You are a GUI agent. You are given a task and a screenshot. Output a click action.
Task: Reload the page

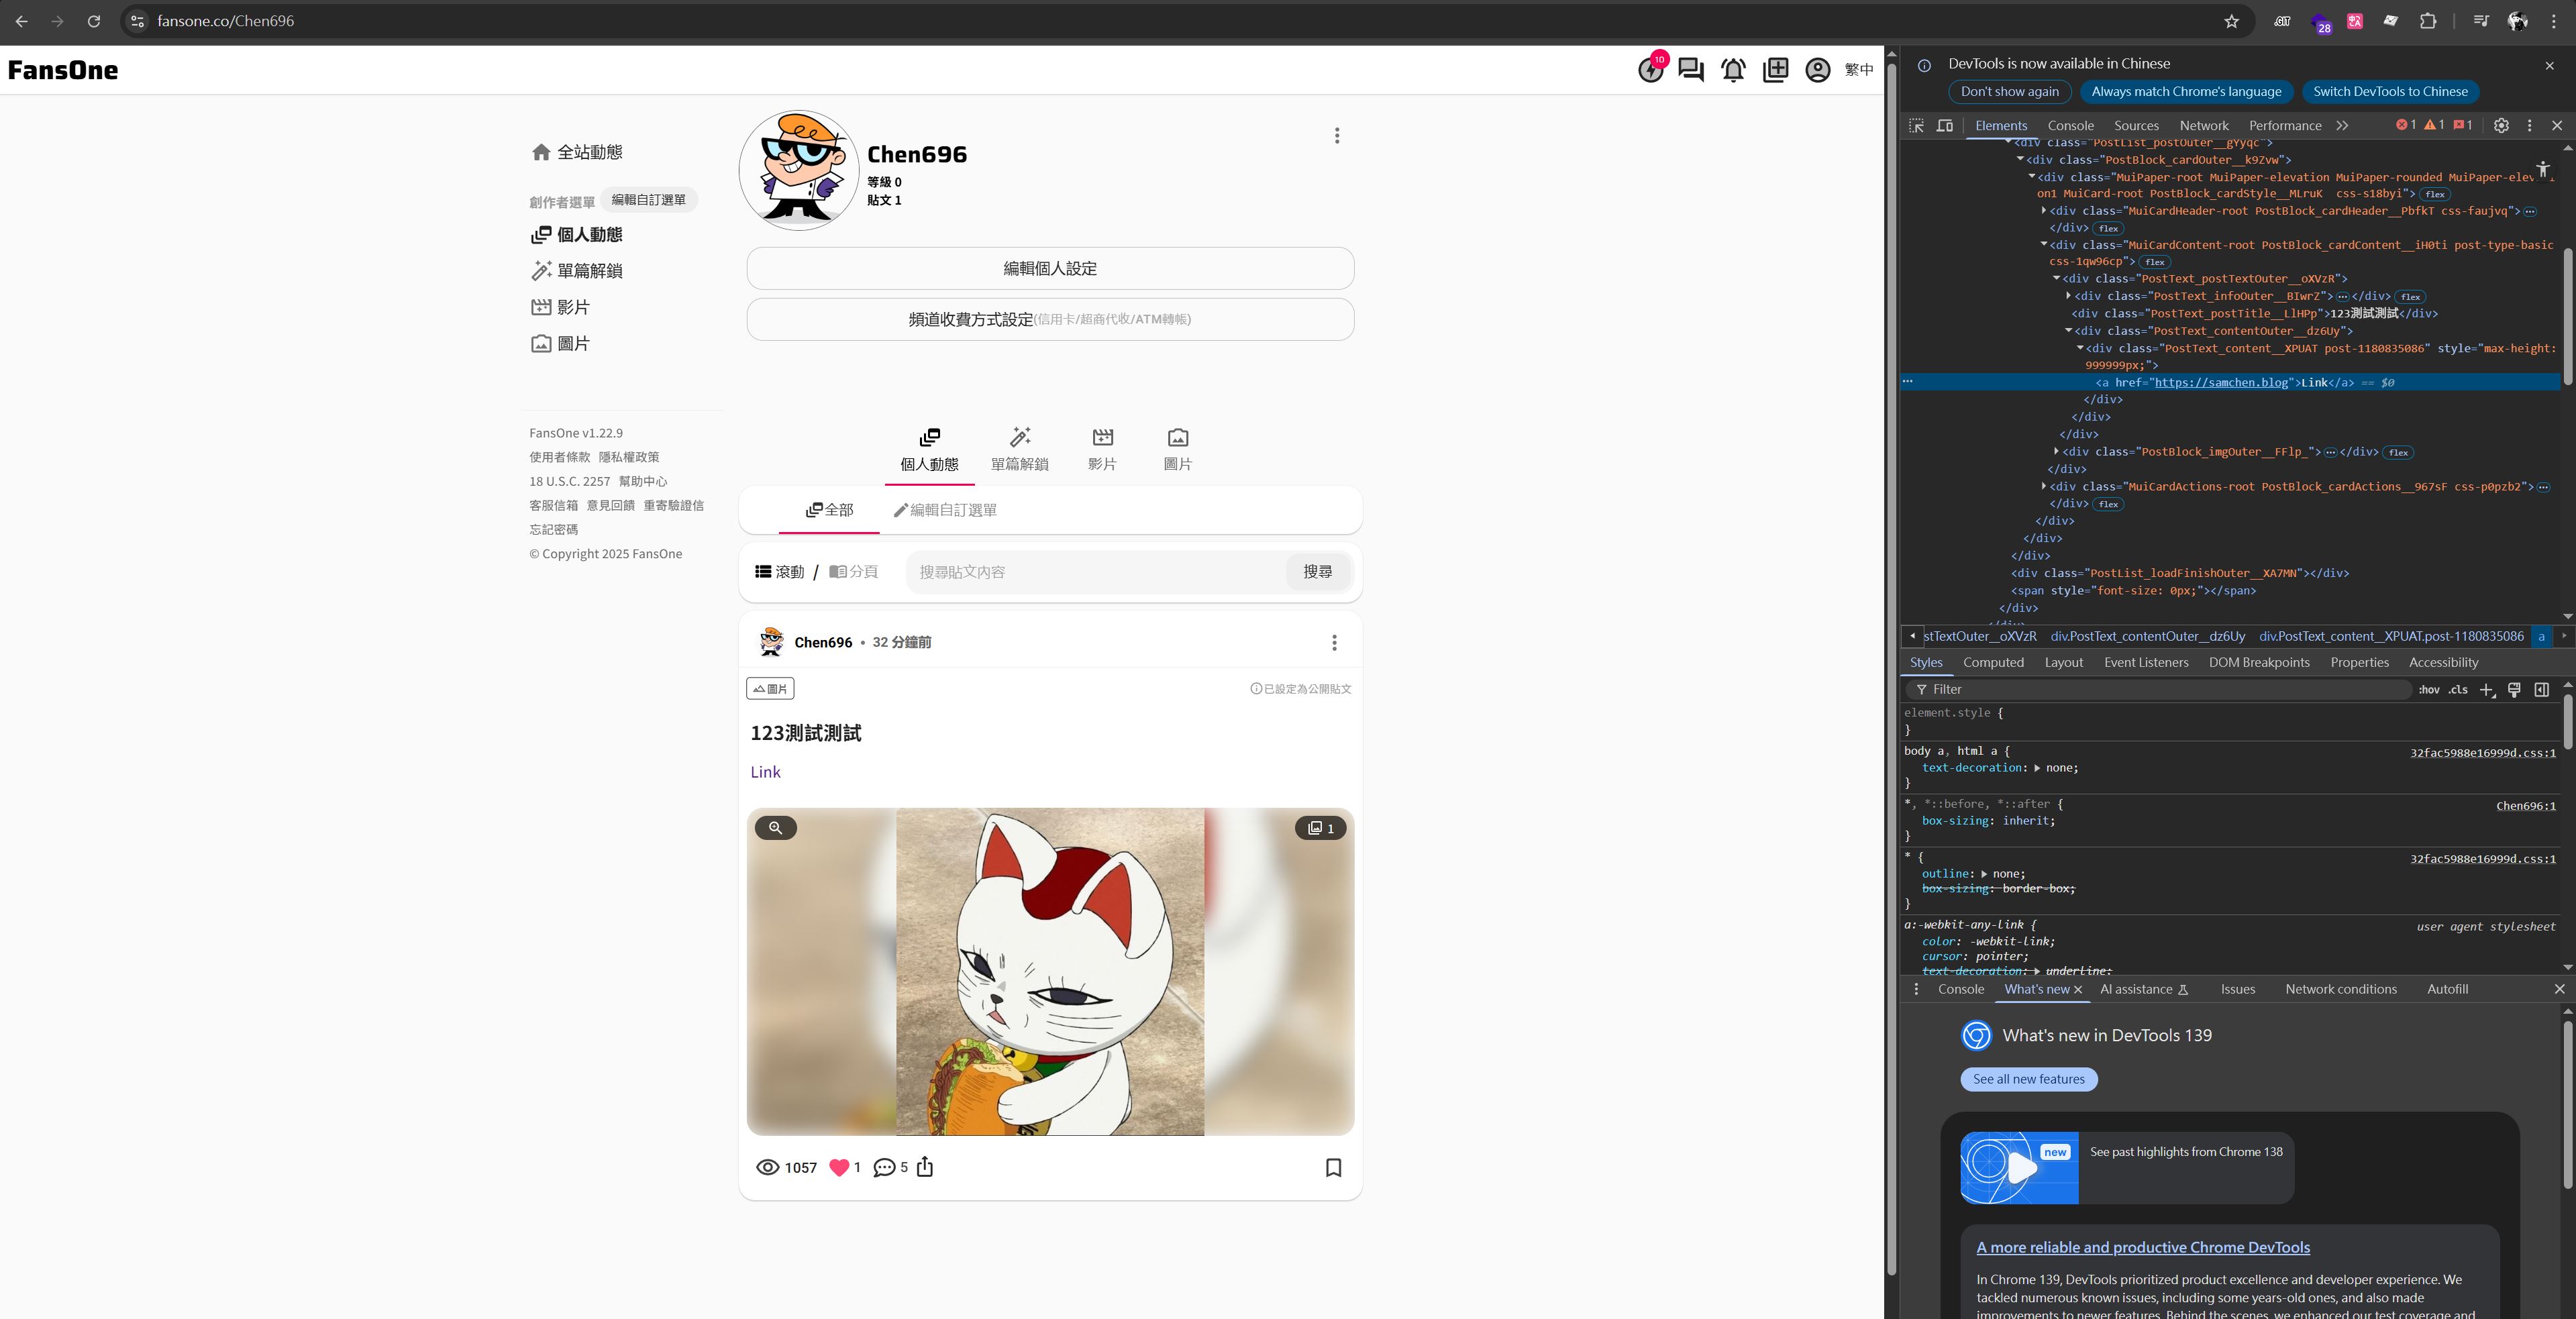94,21
